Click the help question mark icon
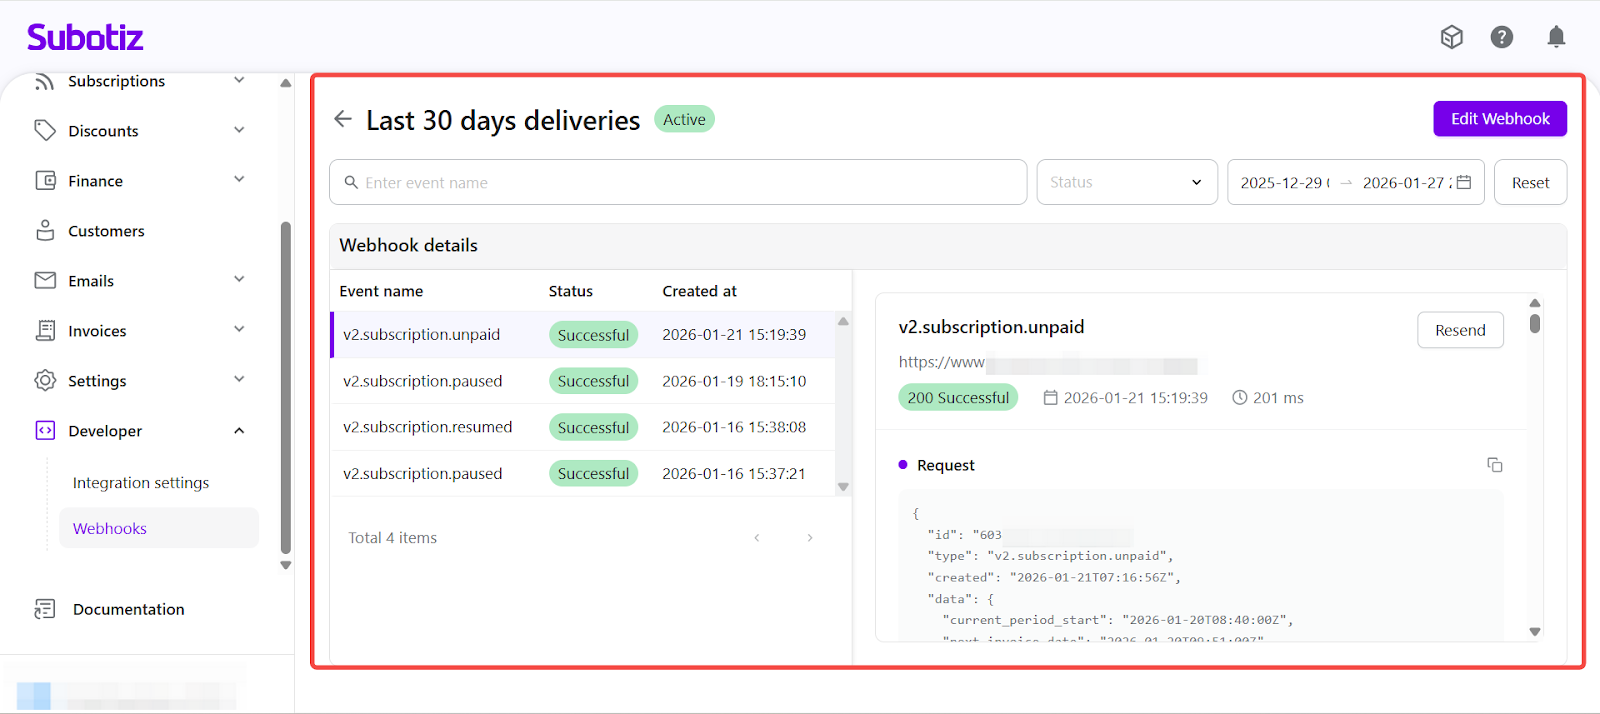This screenshot has width=1600, height=714. click(x=1501, y=37)
